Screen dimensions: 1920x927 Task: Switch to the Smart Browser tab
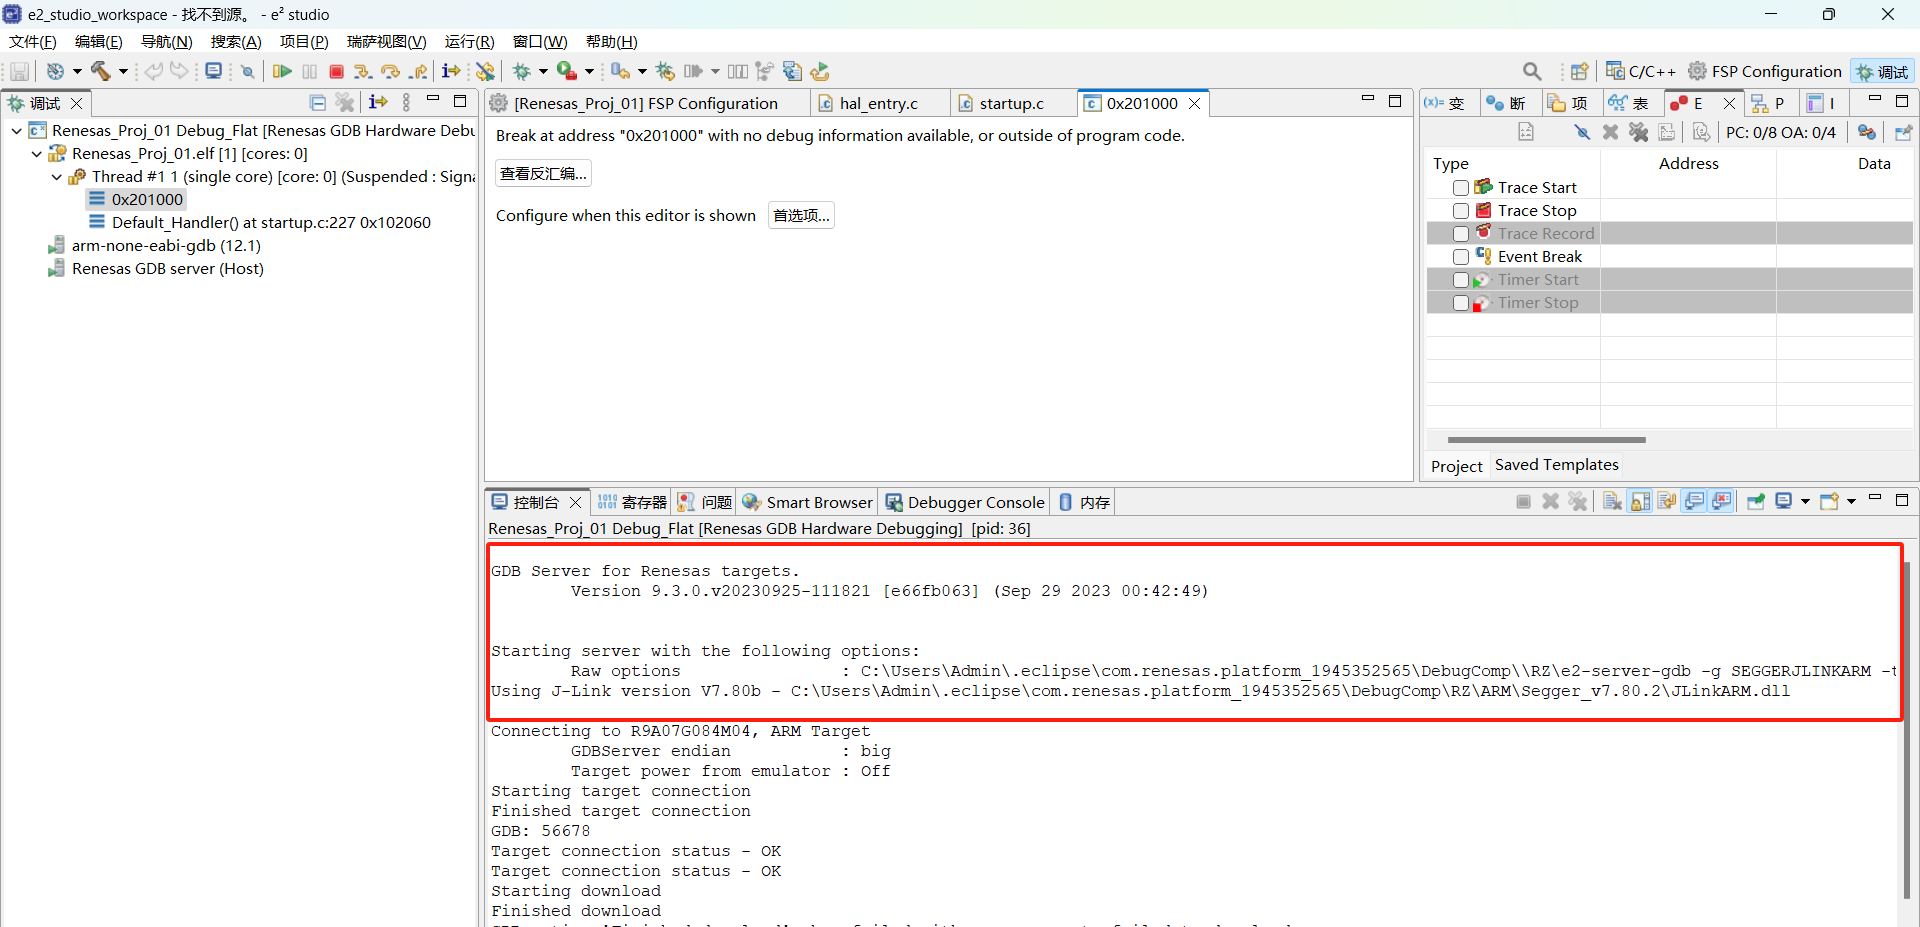808,502
